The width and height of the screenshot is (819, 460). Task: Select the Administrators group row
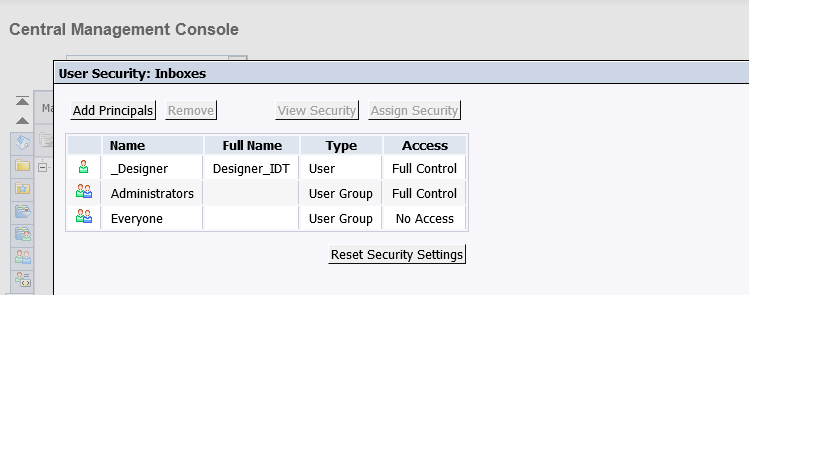pyautogui.click(x=267, y=194)
